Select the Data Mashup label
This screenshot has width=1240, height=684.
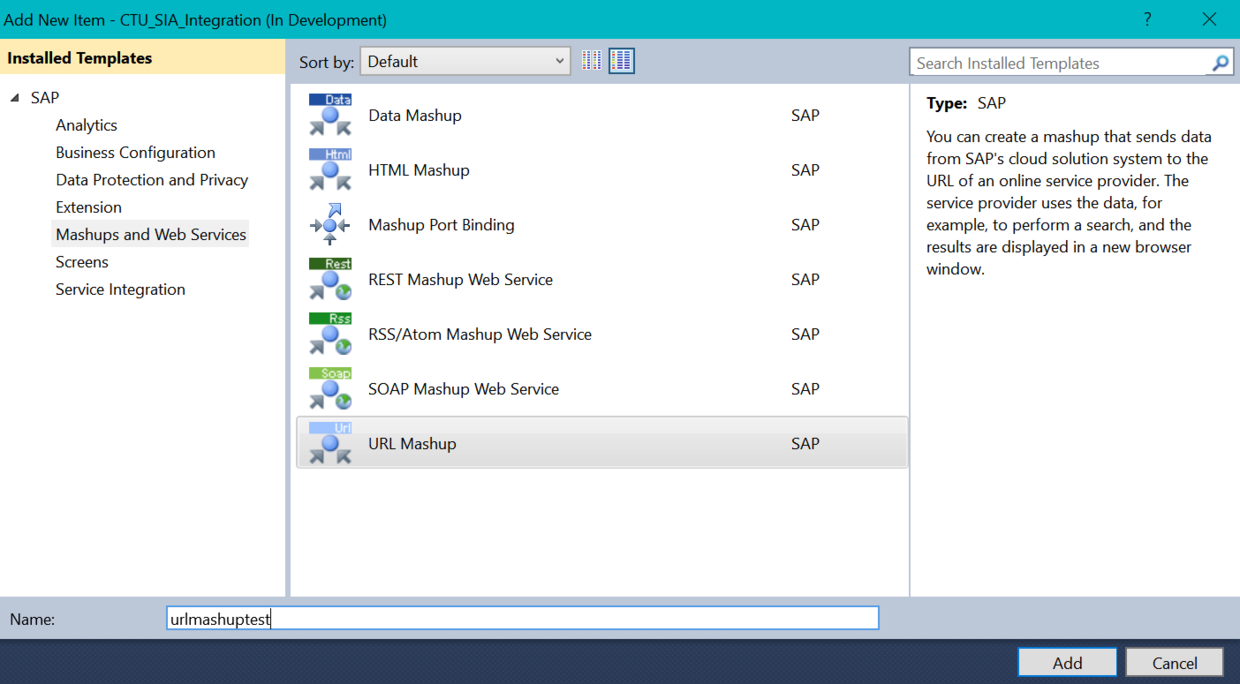pos(415,115)
